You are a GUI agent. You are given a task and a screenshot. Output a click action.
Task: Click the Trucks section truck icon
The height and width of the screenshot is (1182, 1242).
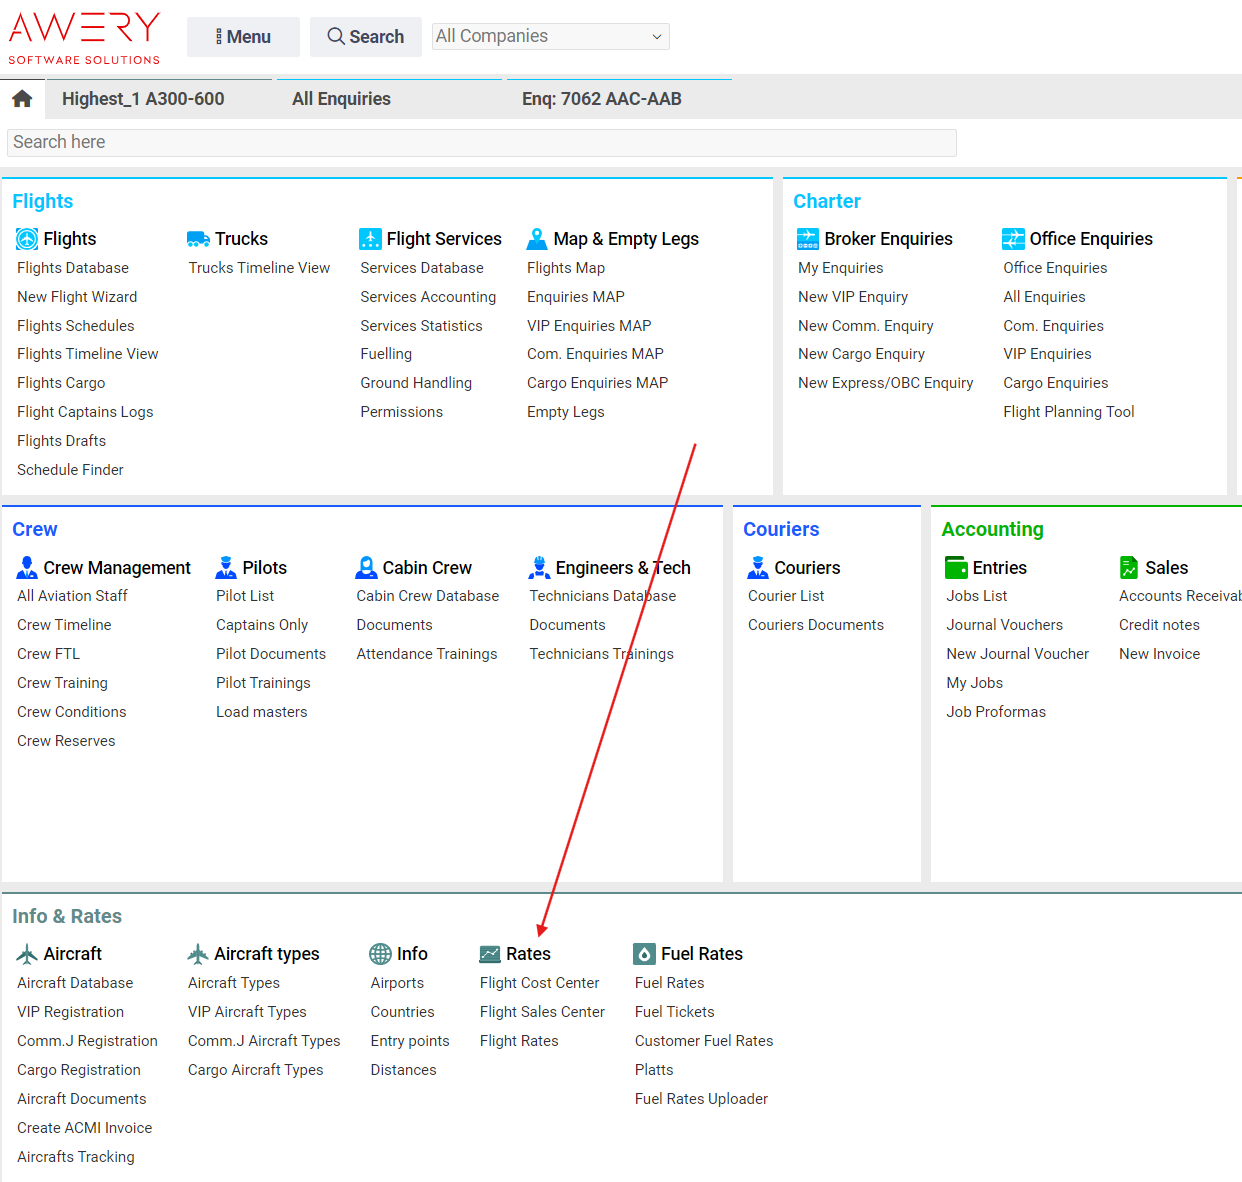coord(198,239)
